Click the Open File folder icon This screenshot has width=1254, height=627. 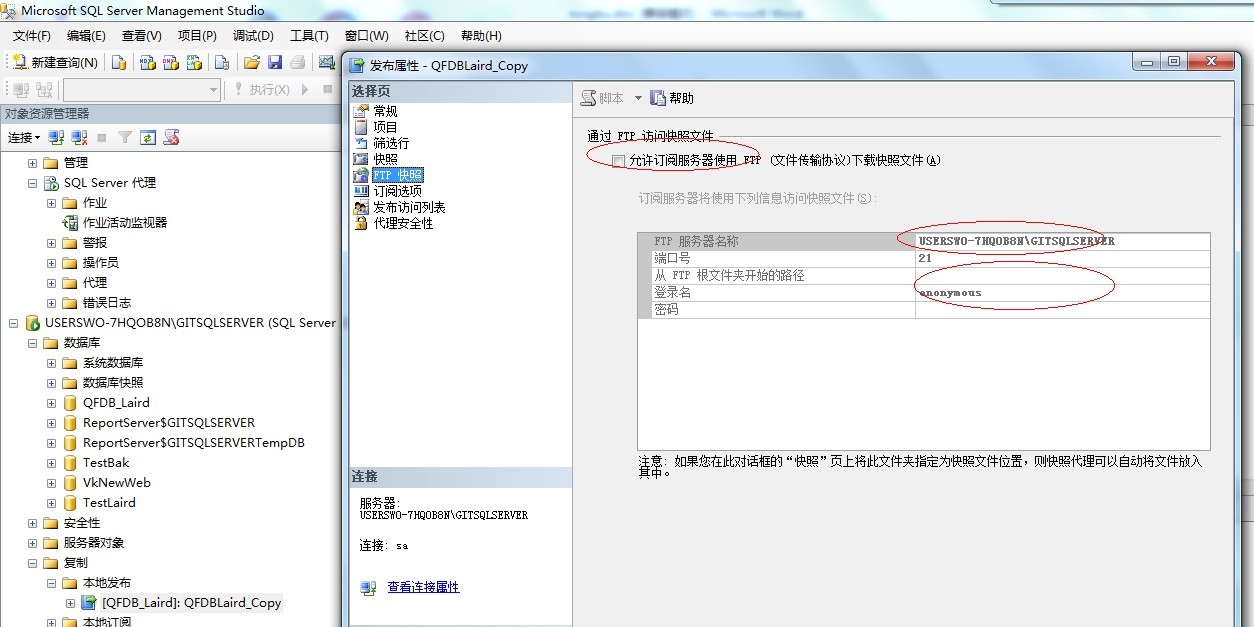tap(252, 62)
